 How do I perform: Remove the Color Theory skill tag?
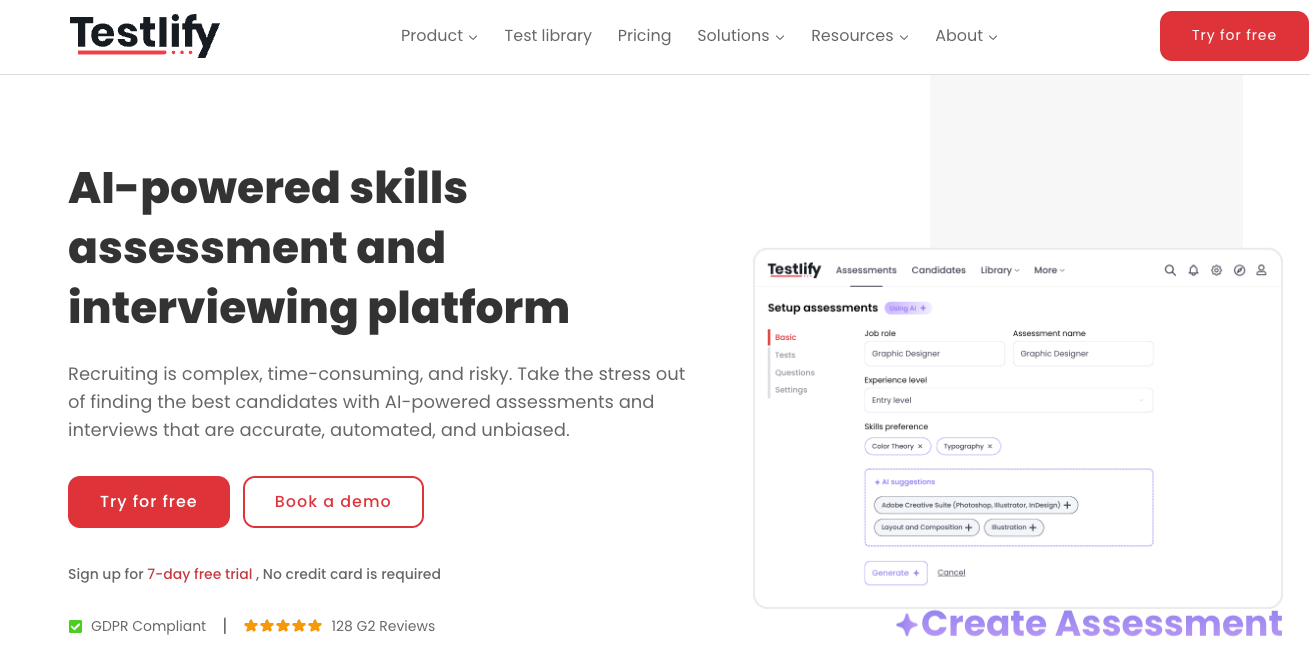click(x=920, y=446)
